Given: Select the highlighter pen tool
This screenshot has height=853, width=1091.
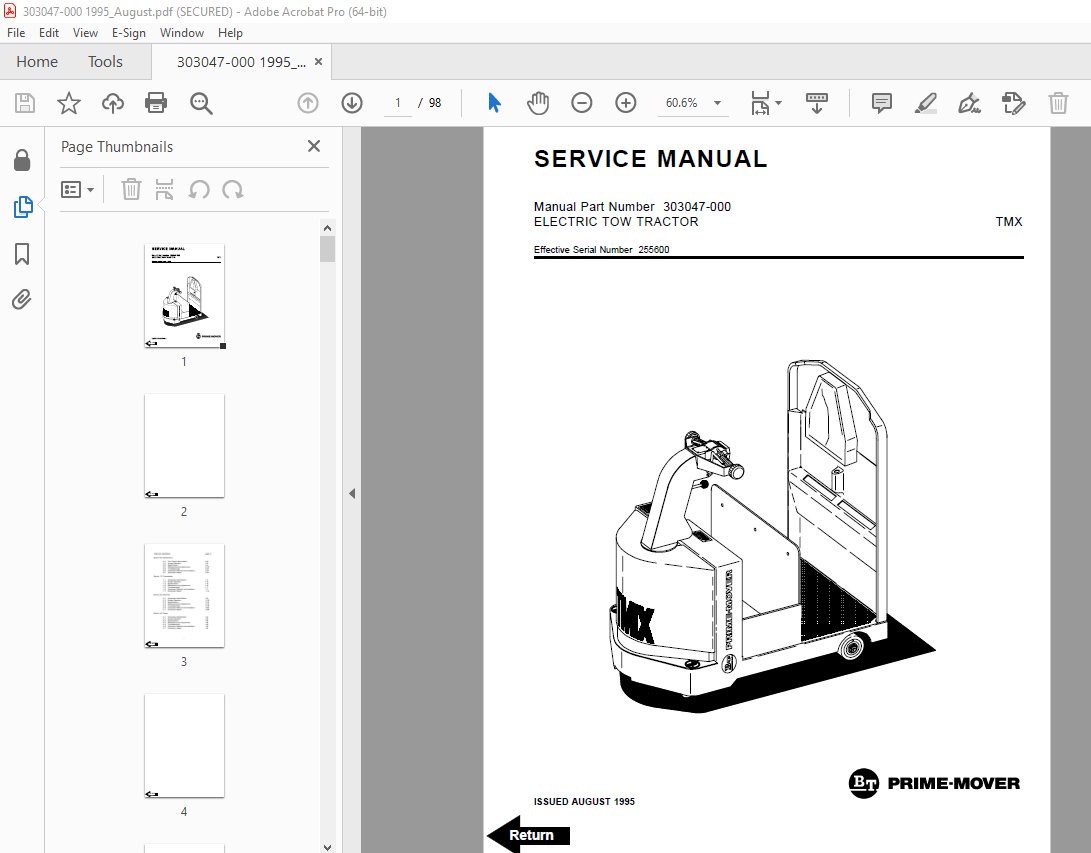Looking at the screenshot, I should pyautogui.click(x=925, y=103).
